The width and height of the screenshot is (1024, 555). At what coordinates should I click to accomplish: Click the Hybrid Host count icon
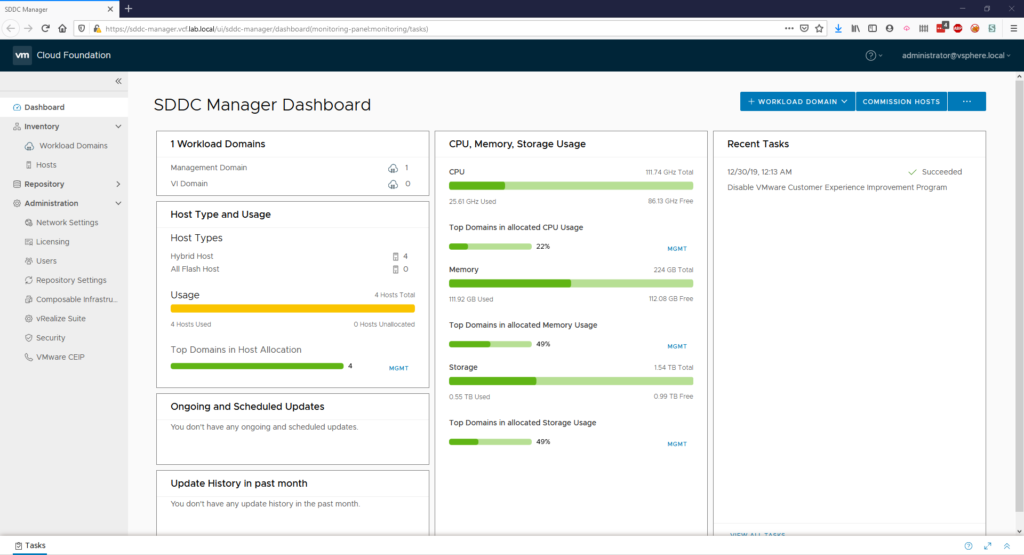coord(395,257)
